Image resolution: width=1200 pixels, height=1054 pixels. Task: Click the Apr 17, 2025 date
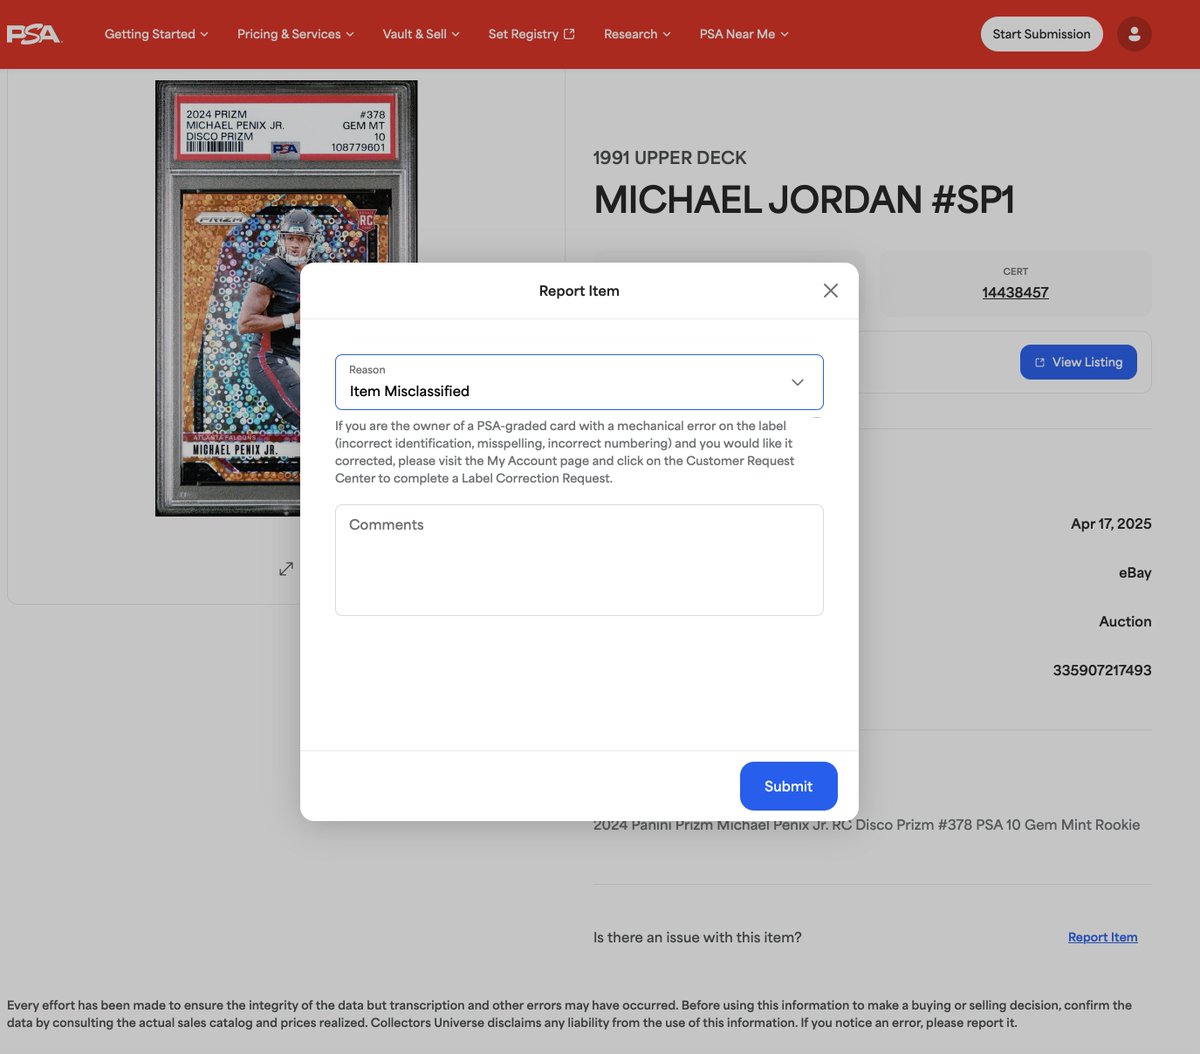pyautogui.click(x=1111, y=524)
